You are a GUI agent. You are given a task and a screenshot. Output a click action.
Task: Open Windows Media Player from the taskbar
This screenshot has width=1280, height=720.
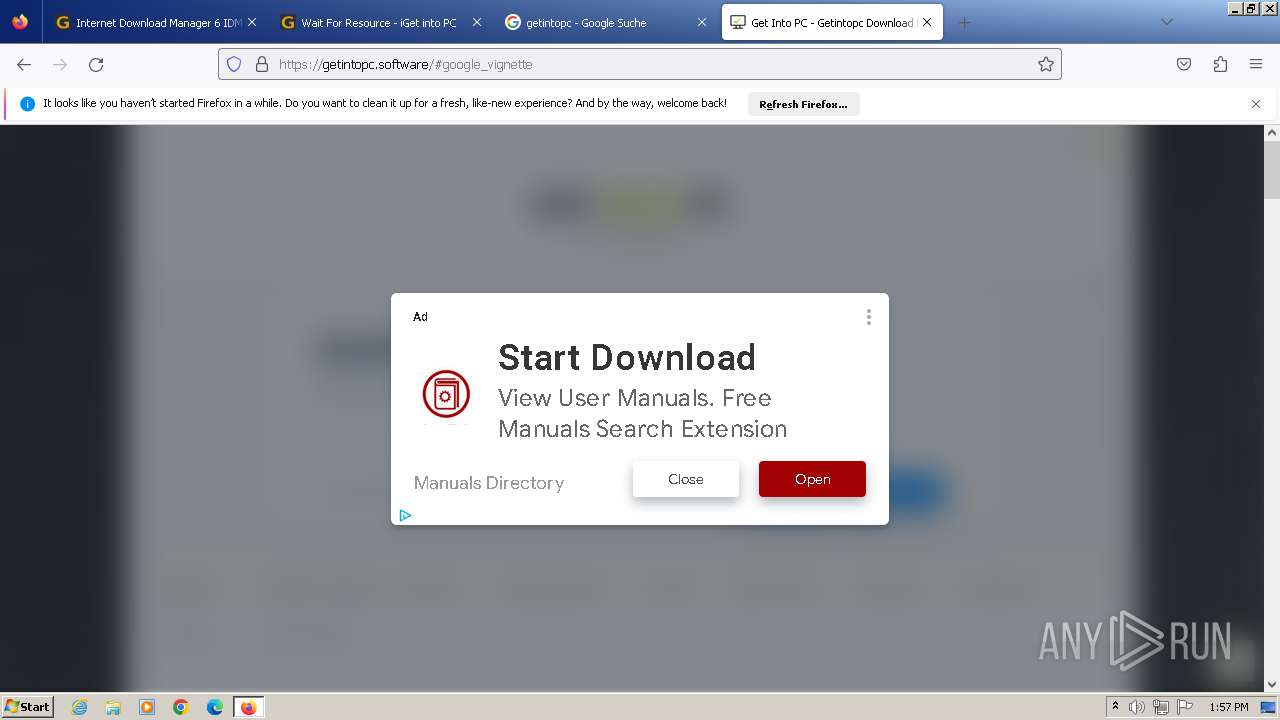pos(147,707)
